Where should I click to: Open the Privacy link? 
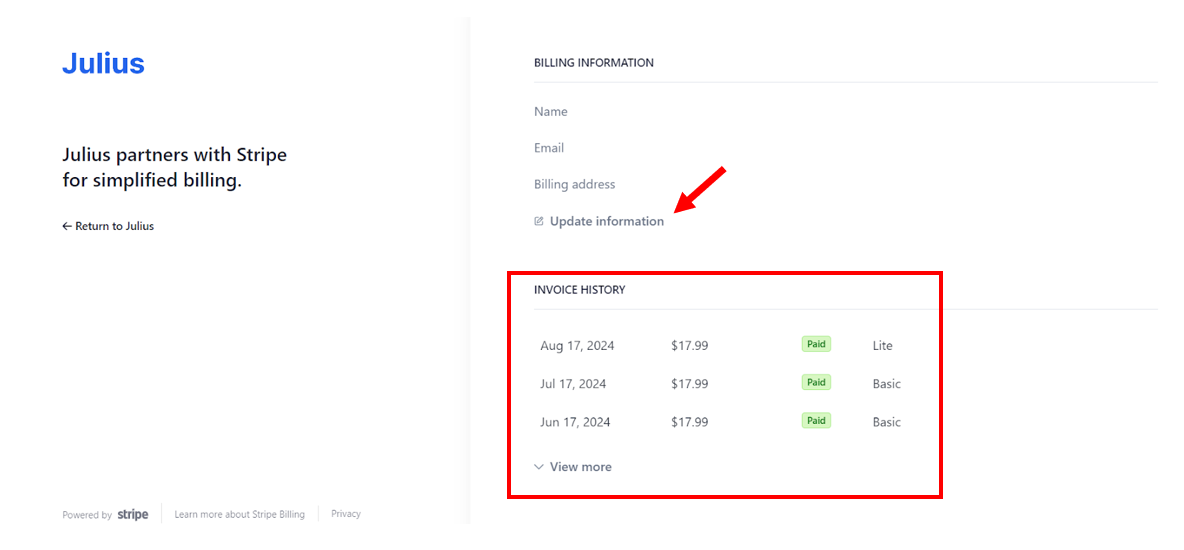click(x=346, y=514)
